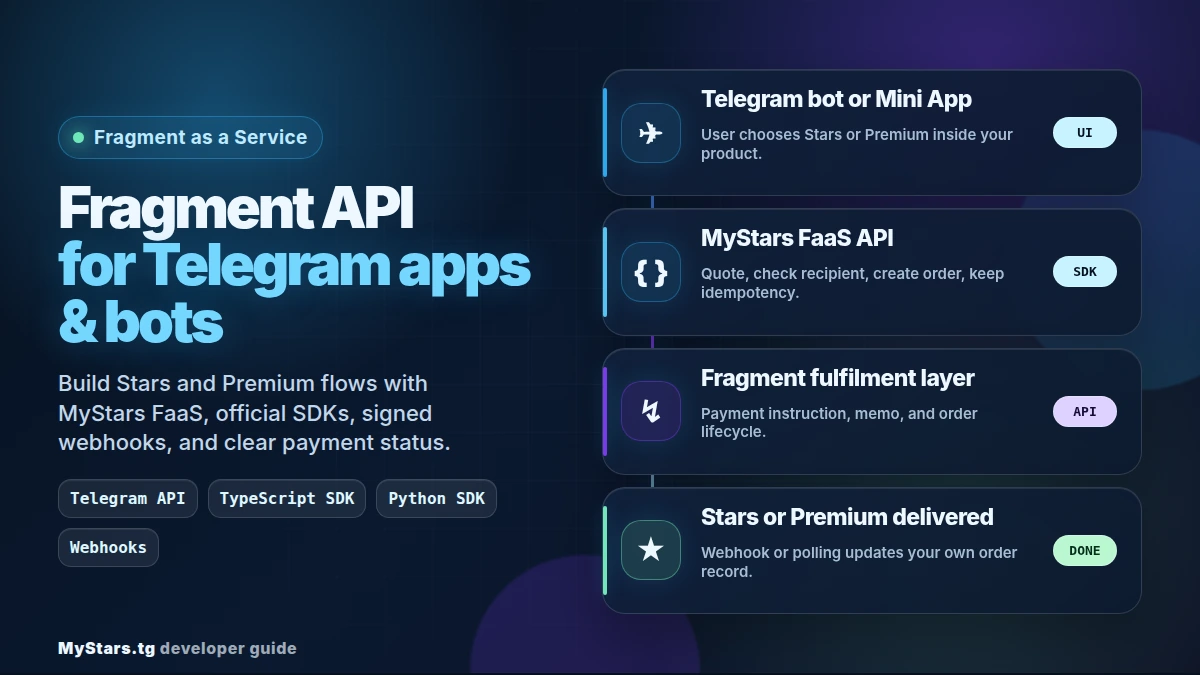Click the 'for Telegram apps' headline line
Viewport: 1200px width, 675px height.
click(x=294, y=267)
